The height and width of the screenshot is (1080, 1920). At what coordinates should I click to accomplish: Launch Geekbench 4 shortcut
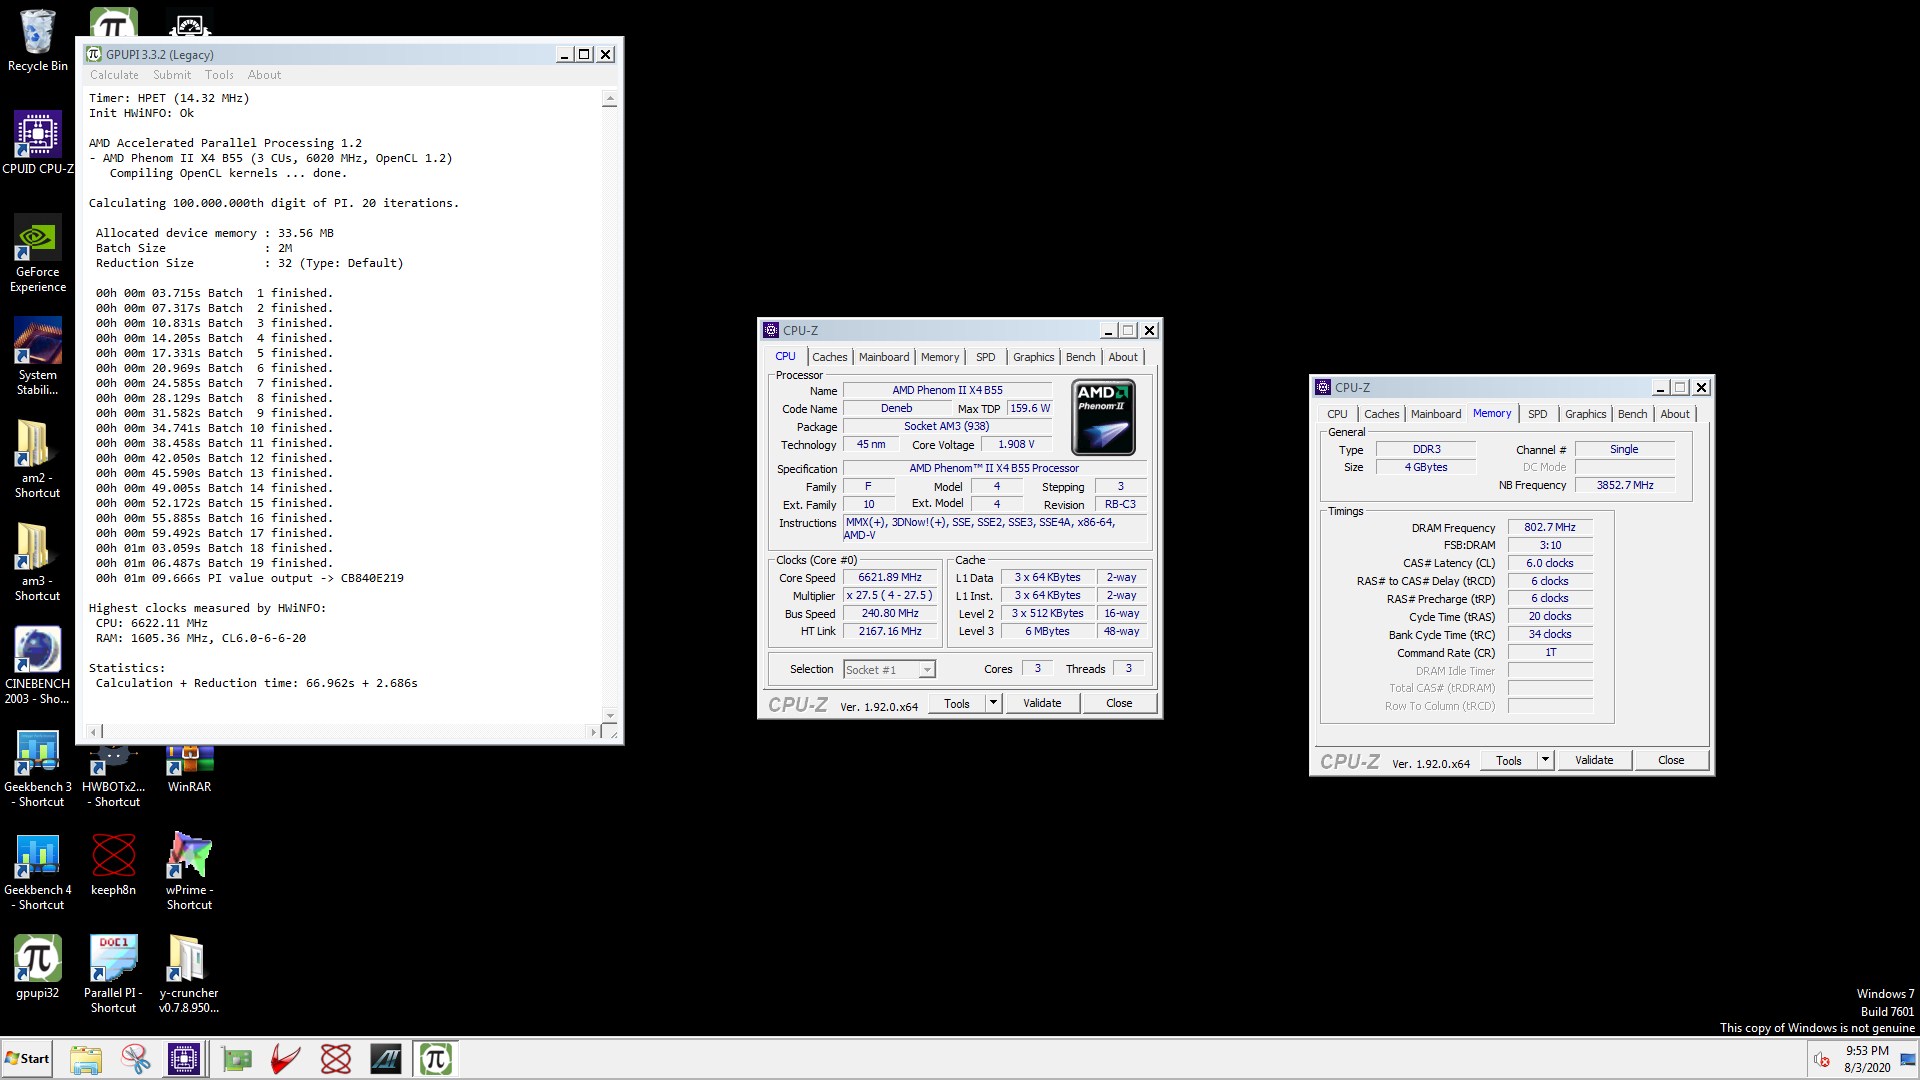click(x=37, y=871)
